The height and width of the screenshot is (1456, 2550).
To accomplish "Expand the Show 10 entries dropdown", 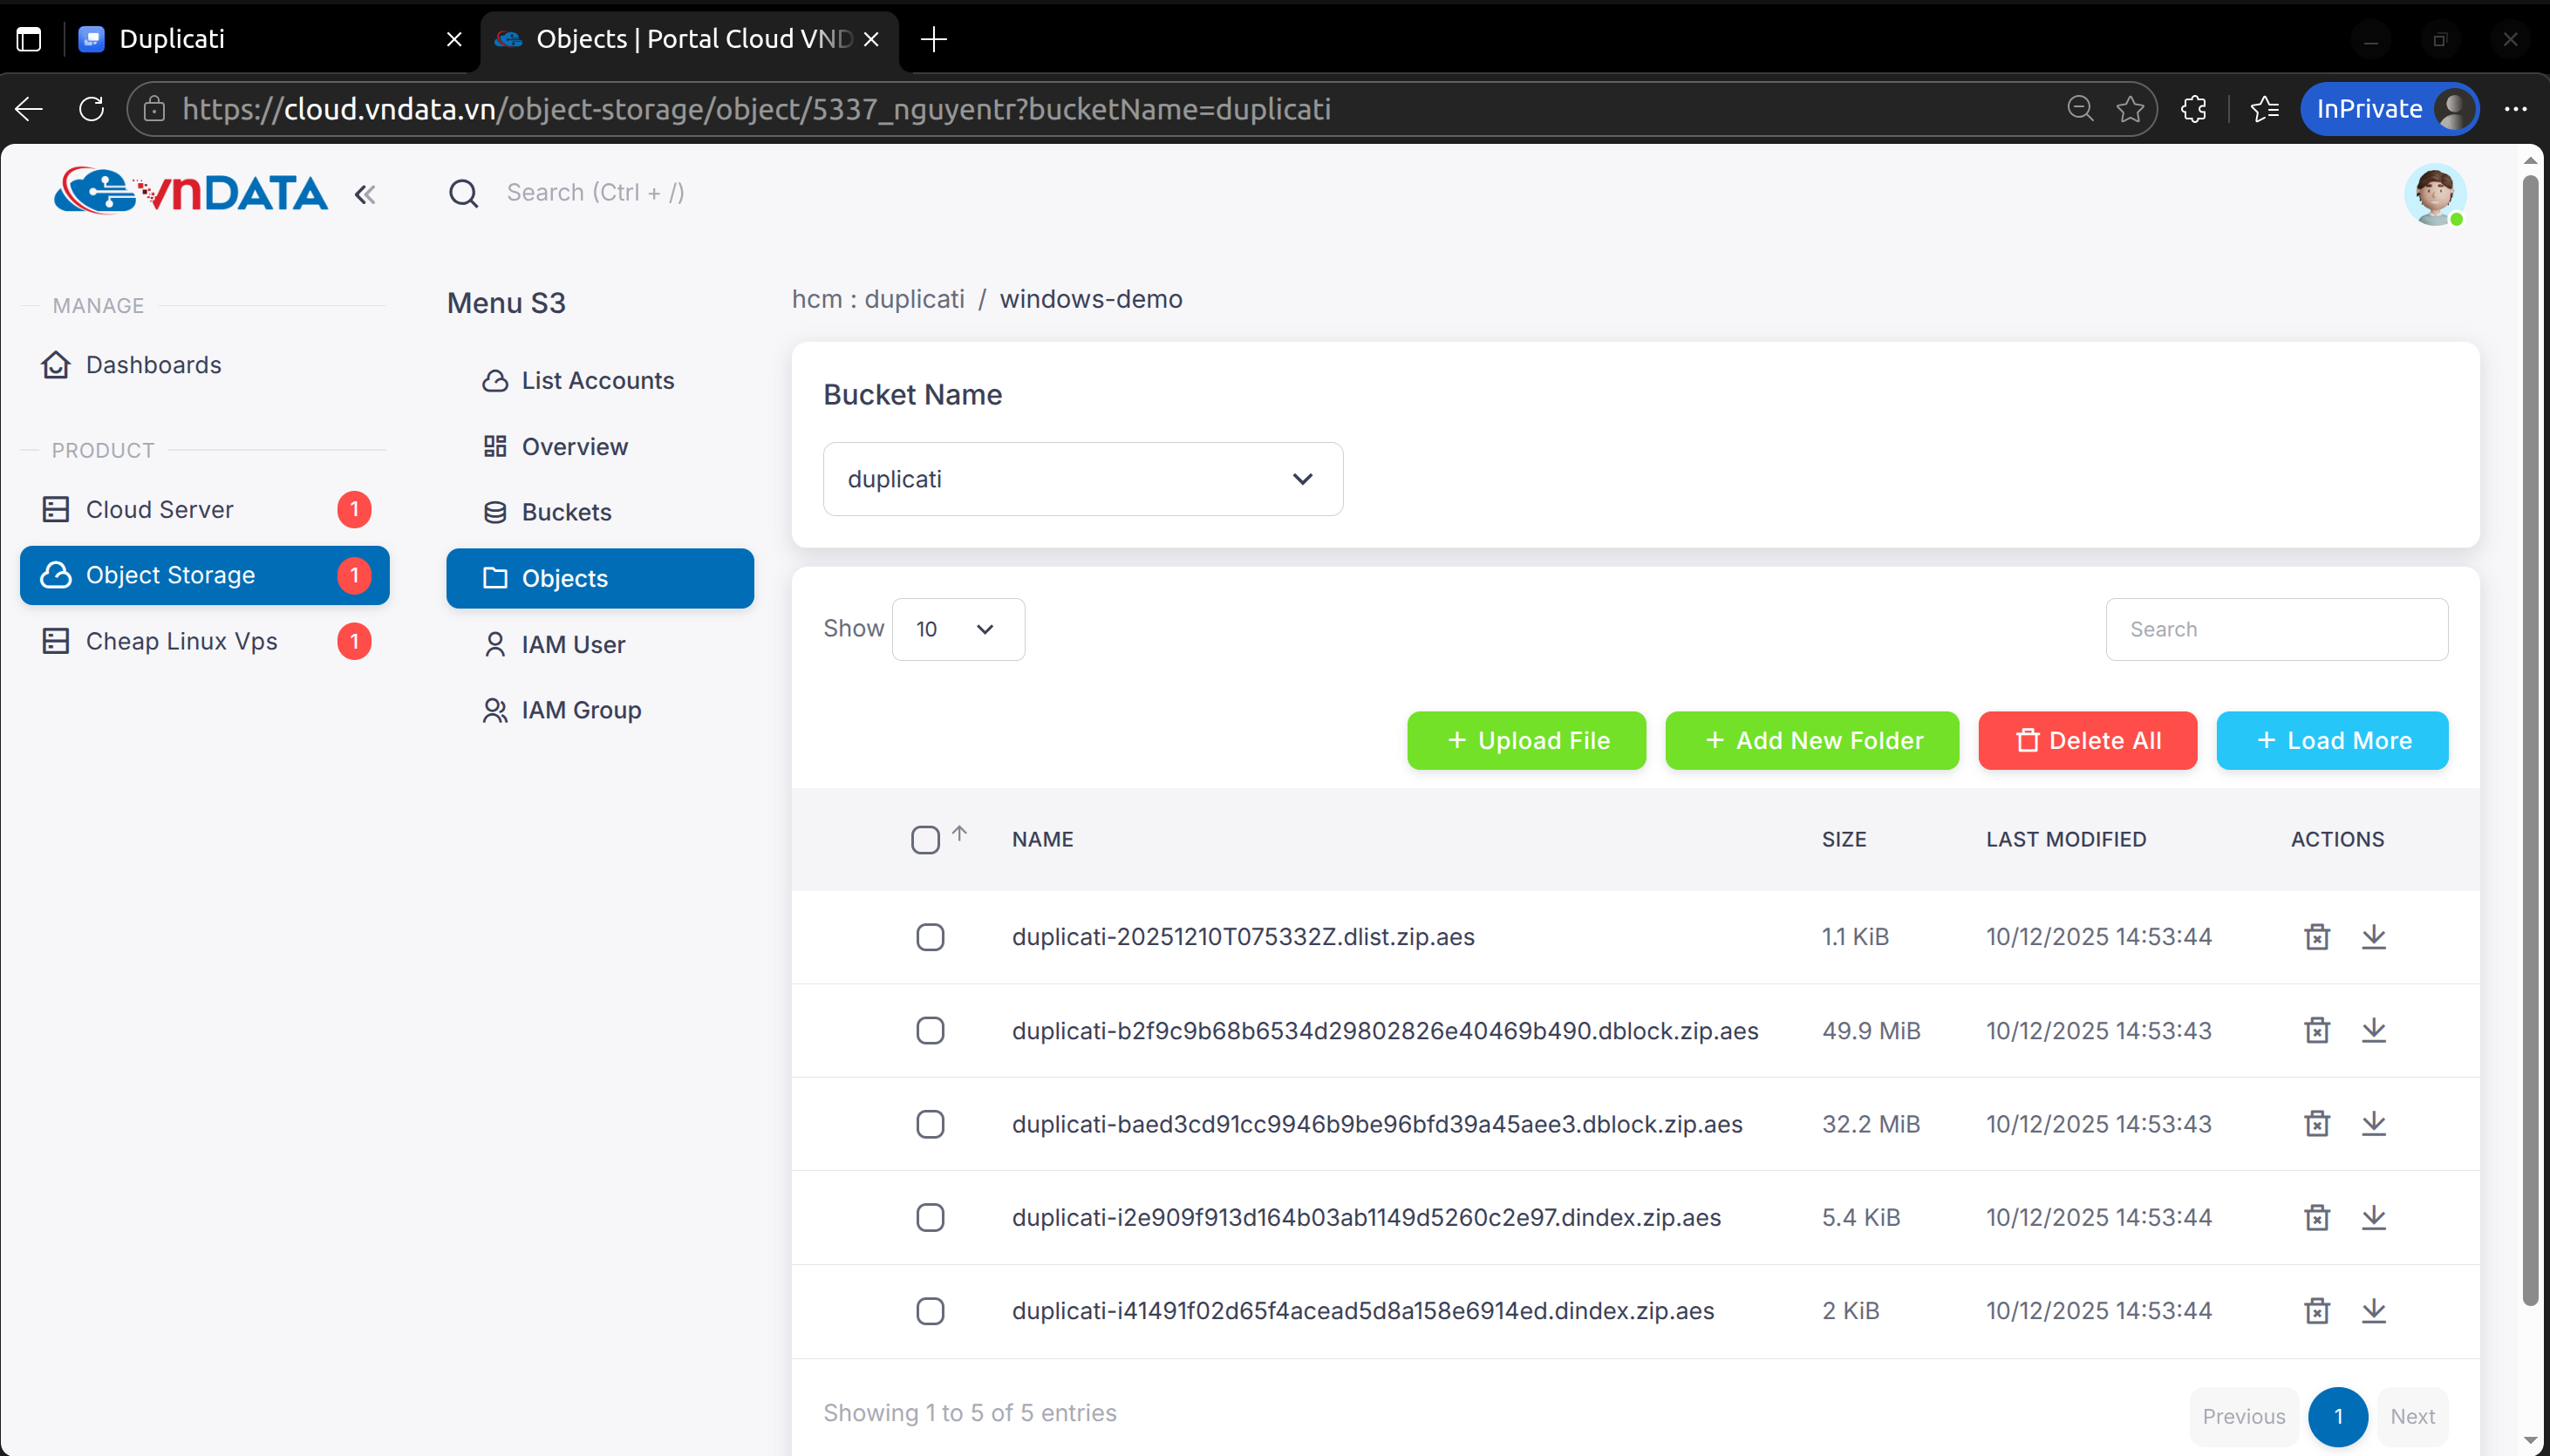I will point(957,629).
